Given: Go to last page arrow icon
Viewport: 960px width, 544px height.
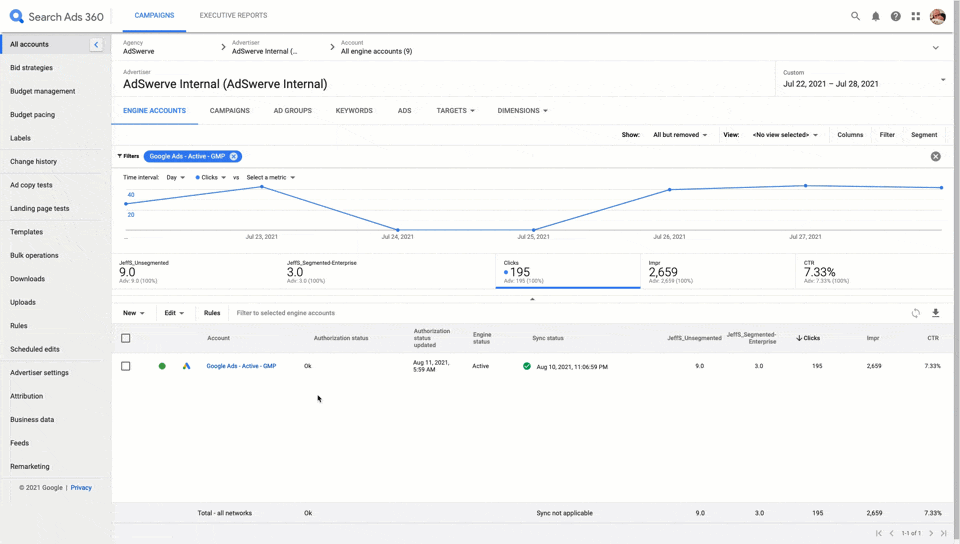Looking at the screenshot, I should pos(943,533).
